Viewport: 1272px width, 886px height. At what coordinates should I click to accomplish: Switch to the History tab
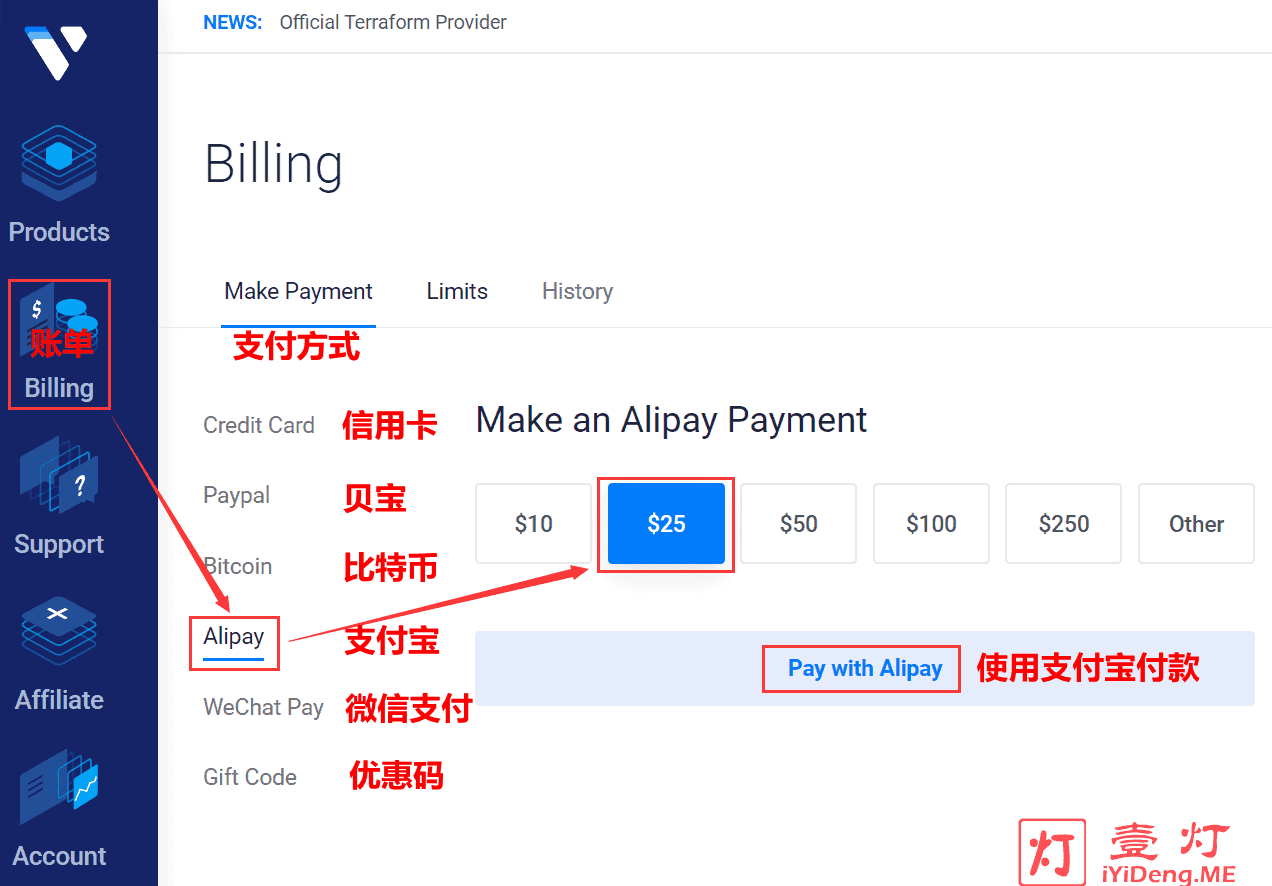[577, 292]
